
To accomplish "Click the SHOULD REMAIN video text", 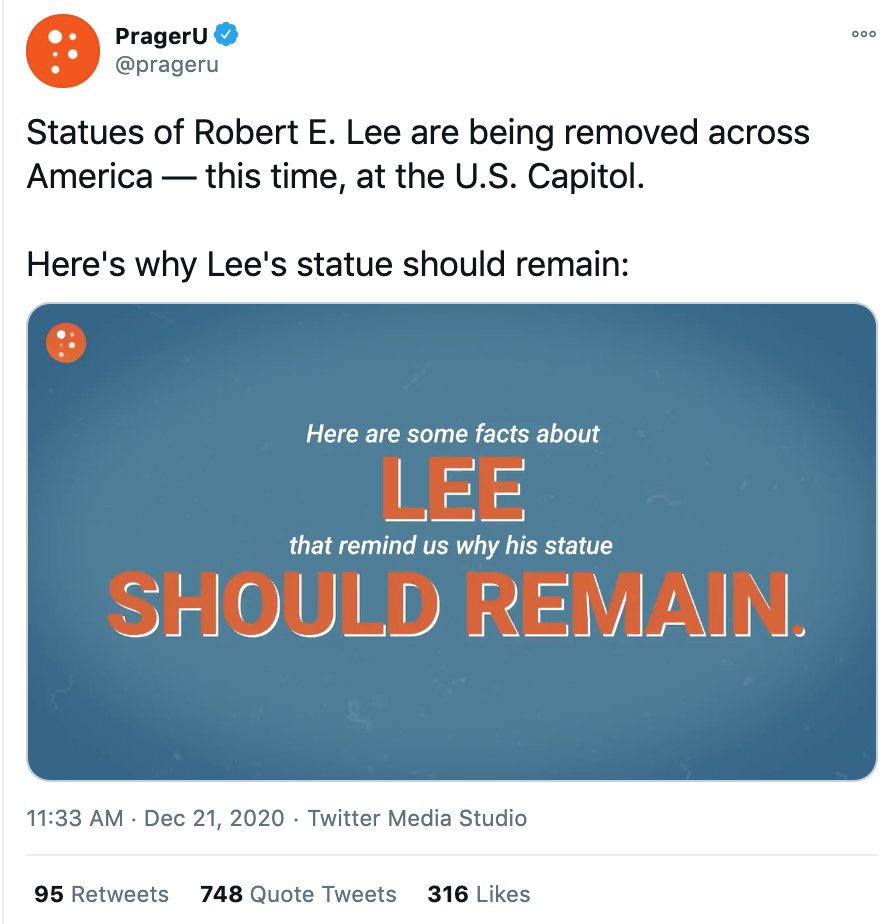I will [456, 604].
